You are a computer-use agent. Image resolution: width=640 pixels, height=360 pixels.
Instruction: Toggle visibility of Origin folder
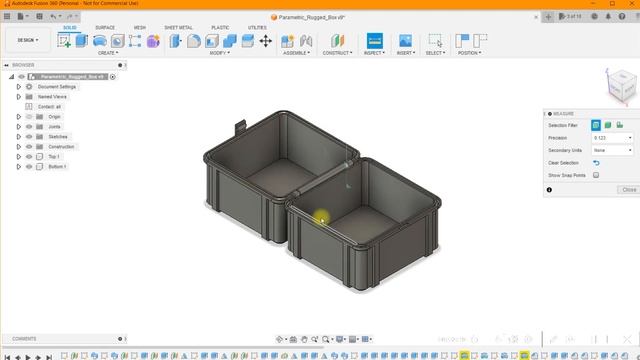point(29,117)
